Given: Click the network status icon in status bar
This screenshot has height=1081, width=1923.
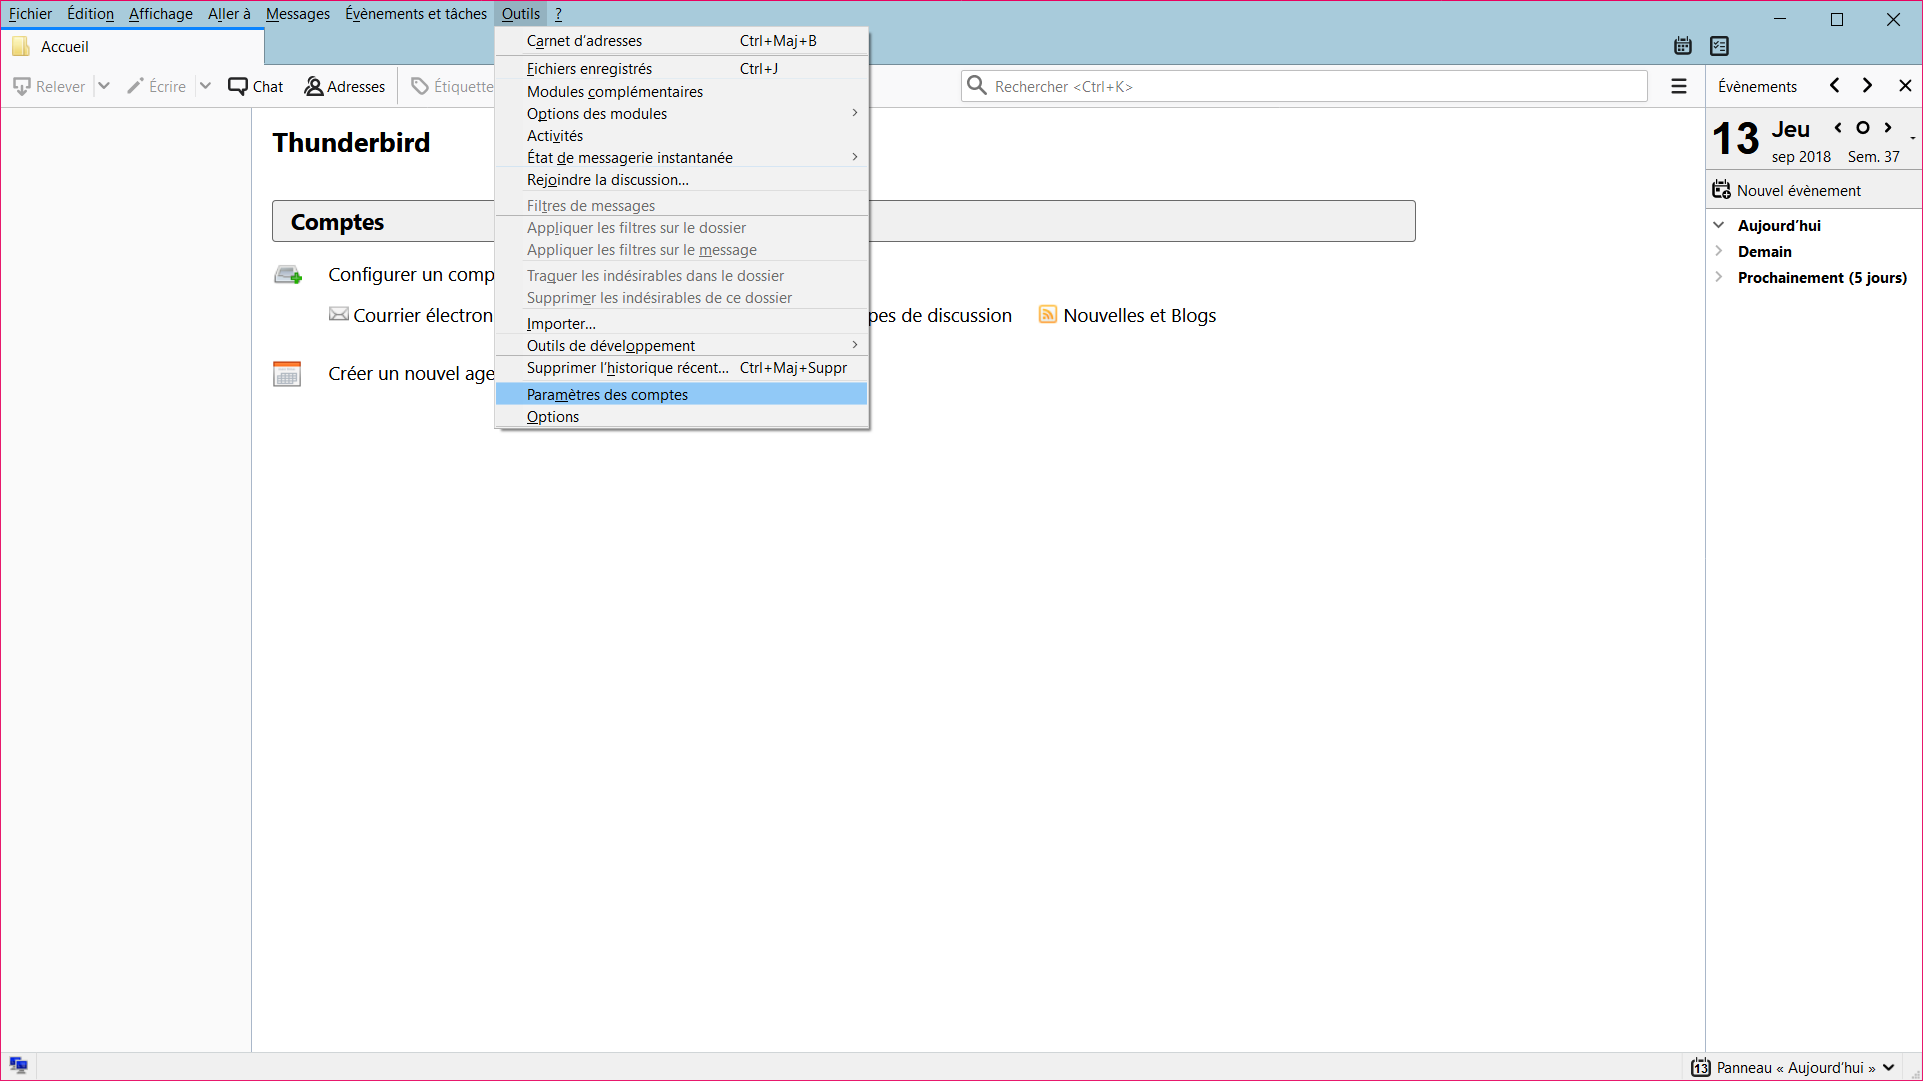Looking at the screenshot, I should point(19,1065).
